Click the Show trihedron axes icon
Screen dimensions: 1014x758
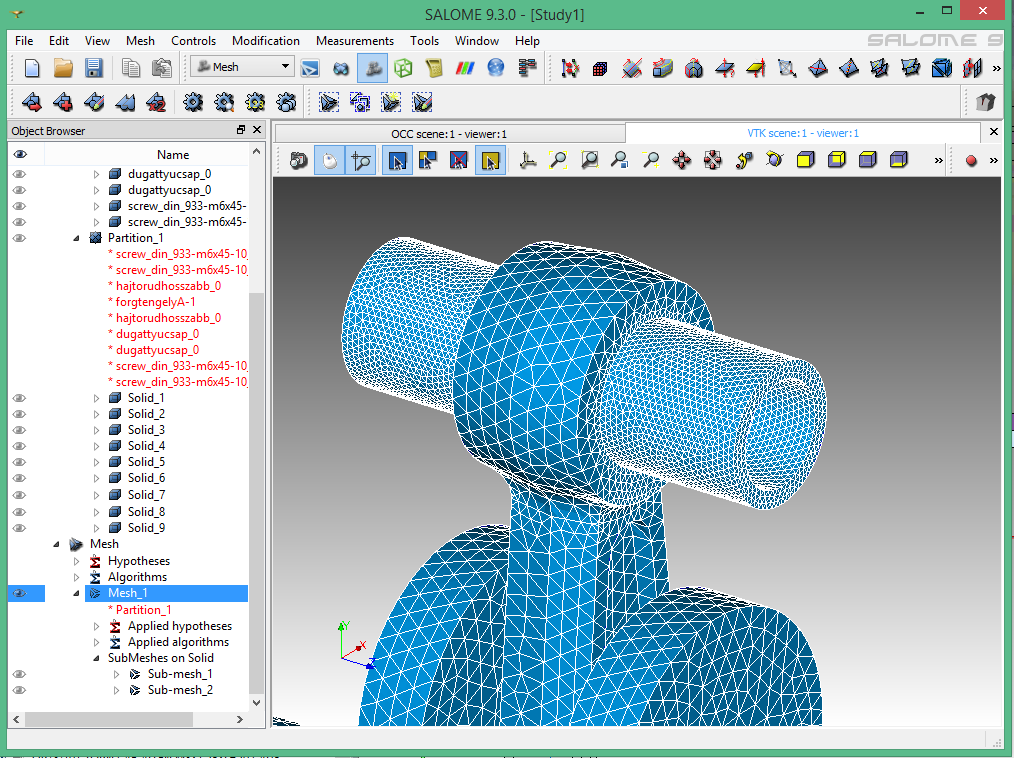(x=528, y=160)
